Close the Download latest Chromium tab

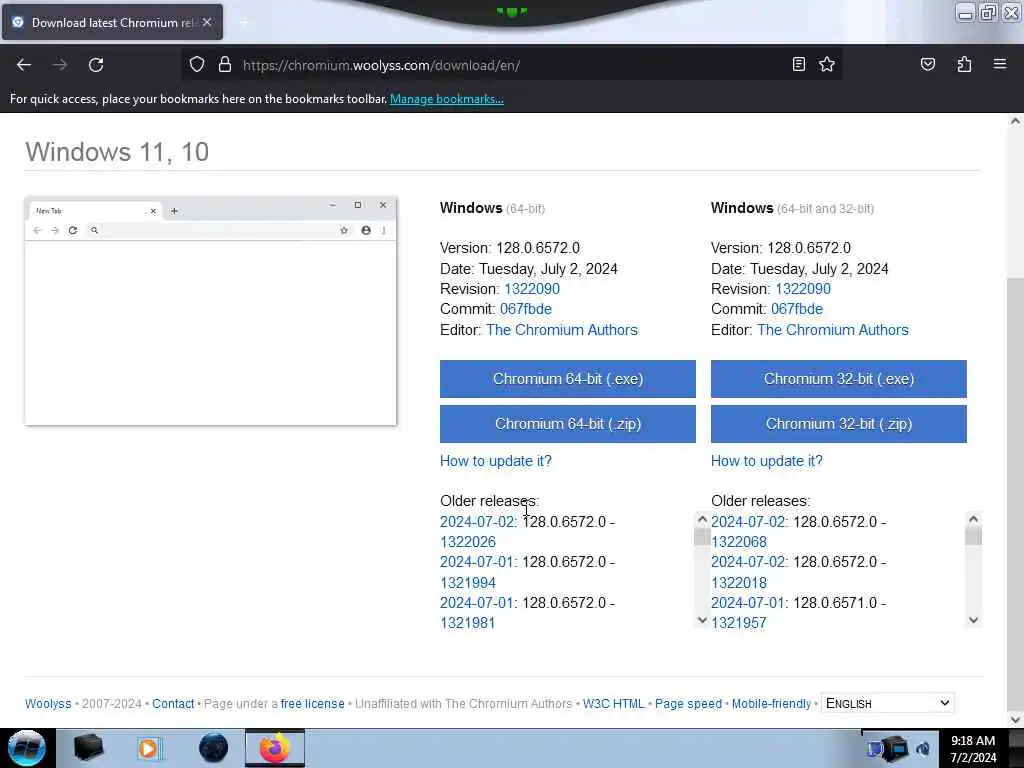click(x=207, y=22)
